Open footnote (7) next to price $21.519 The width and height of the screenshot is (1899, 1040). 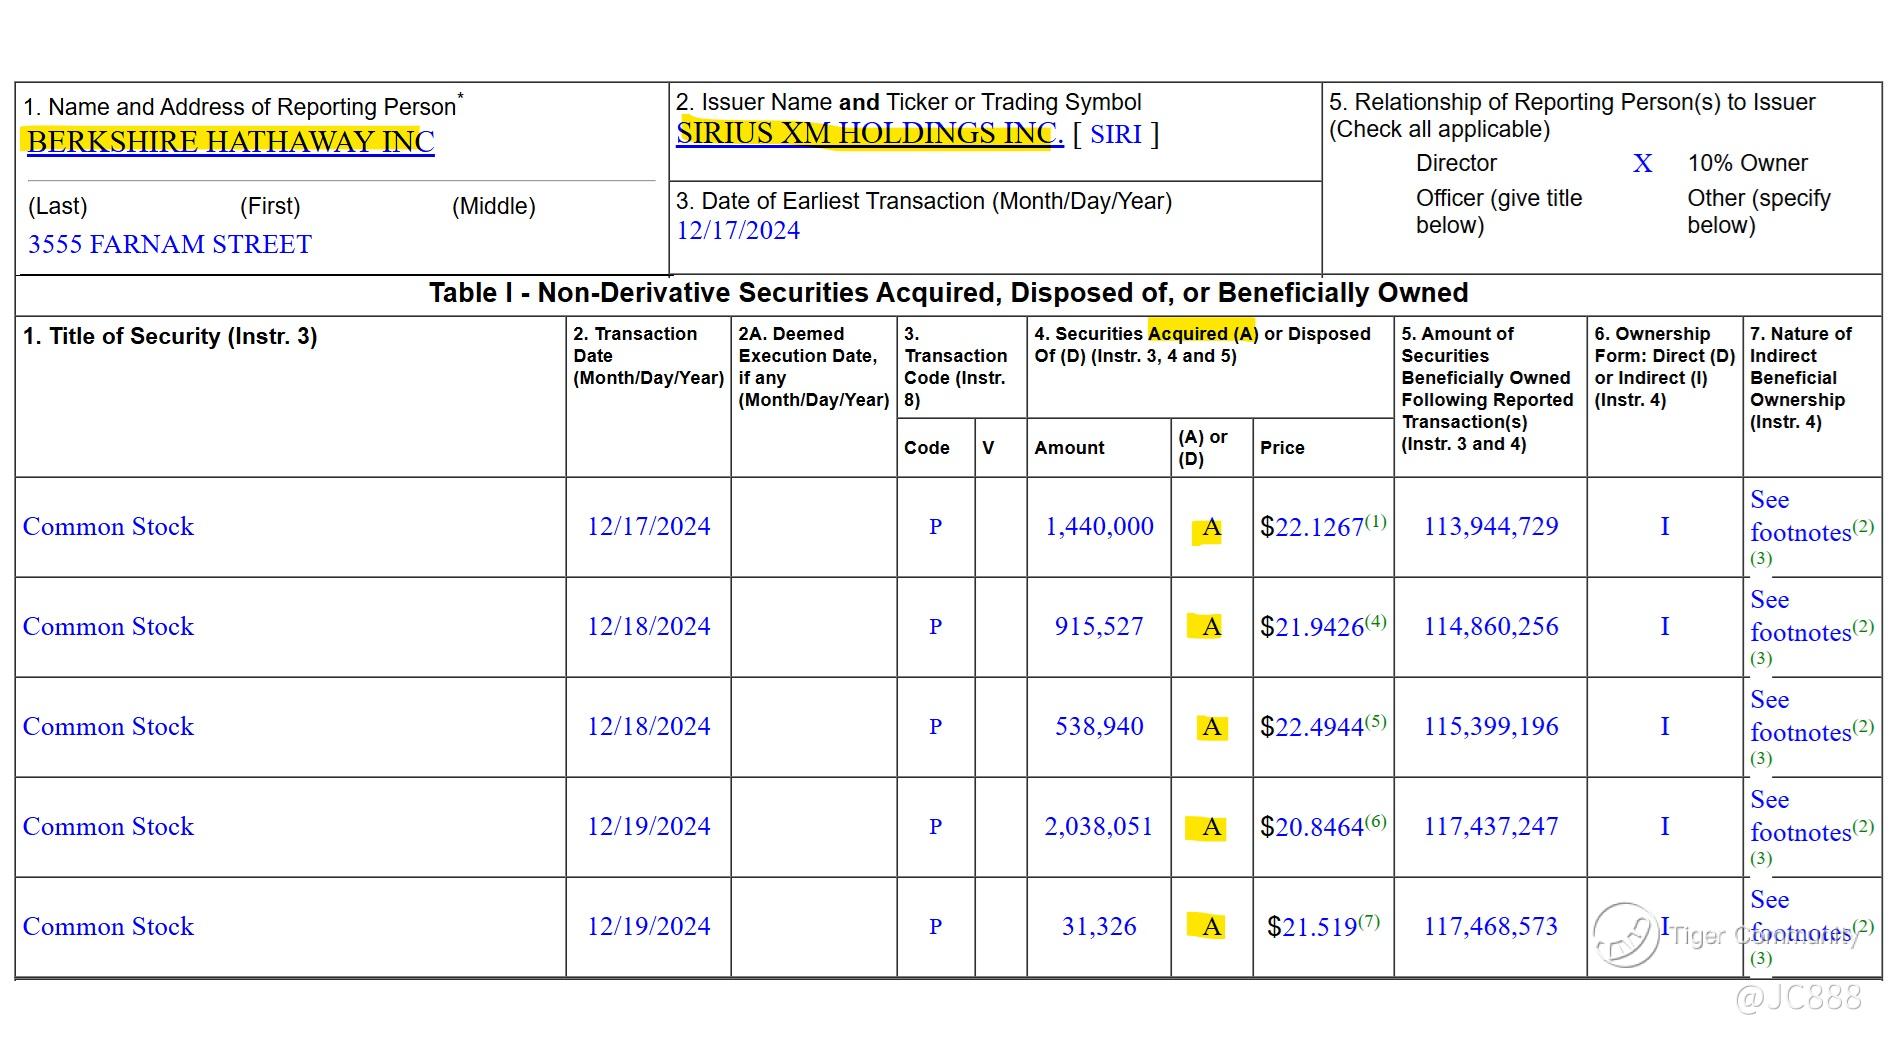(x=1369, y=921)
